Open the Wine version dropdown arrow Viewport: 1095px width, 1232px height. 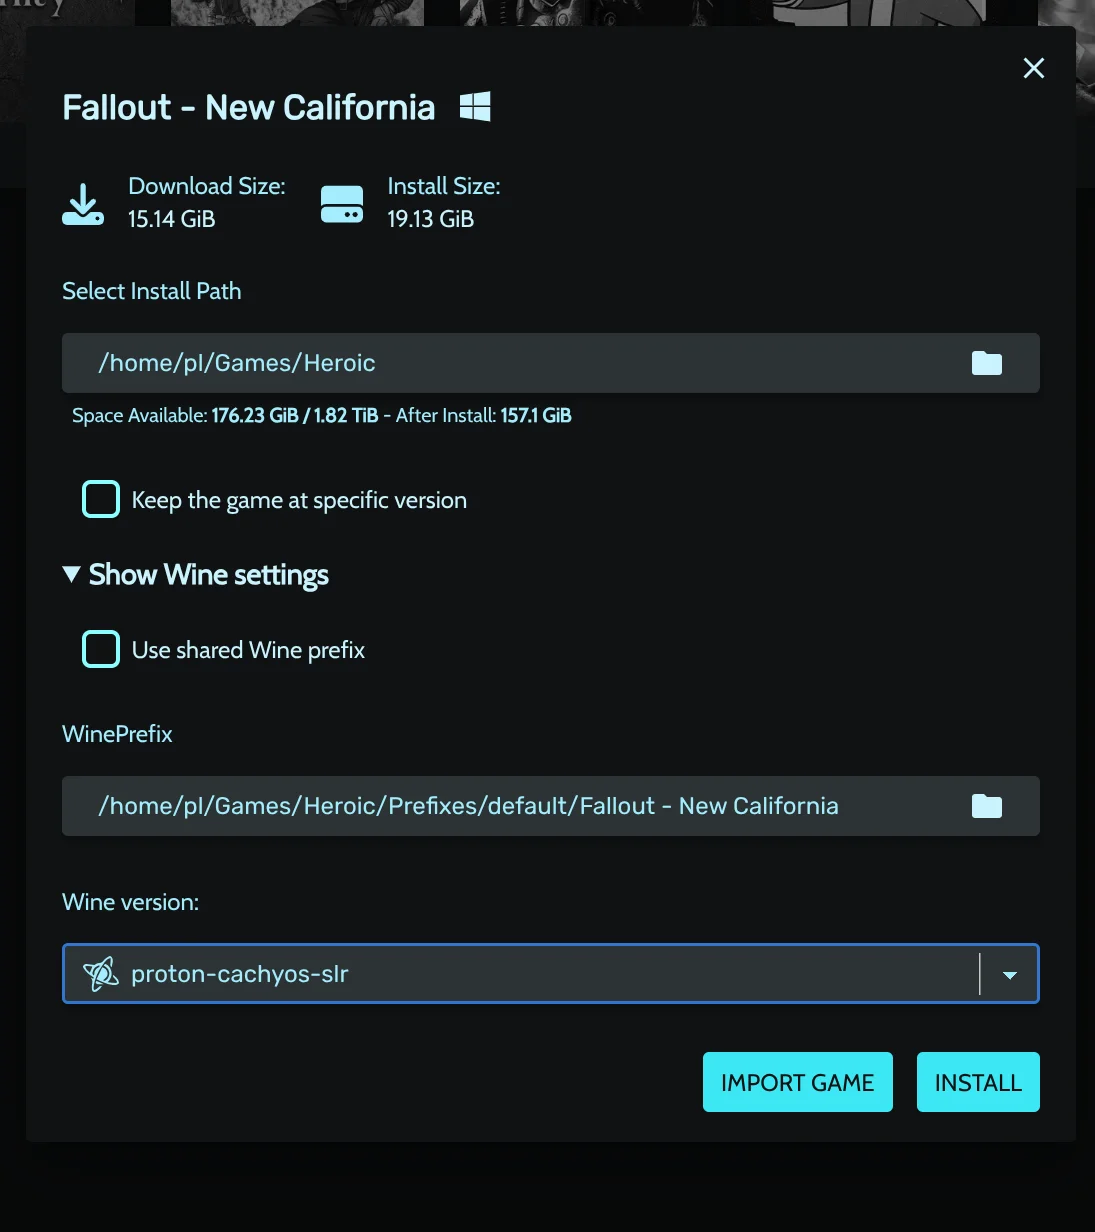pyautogui.click(x=1010, y=975)
